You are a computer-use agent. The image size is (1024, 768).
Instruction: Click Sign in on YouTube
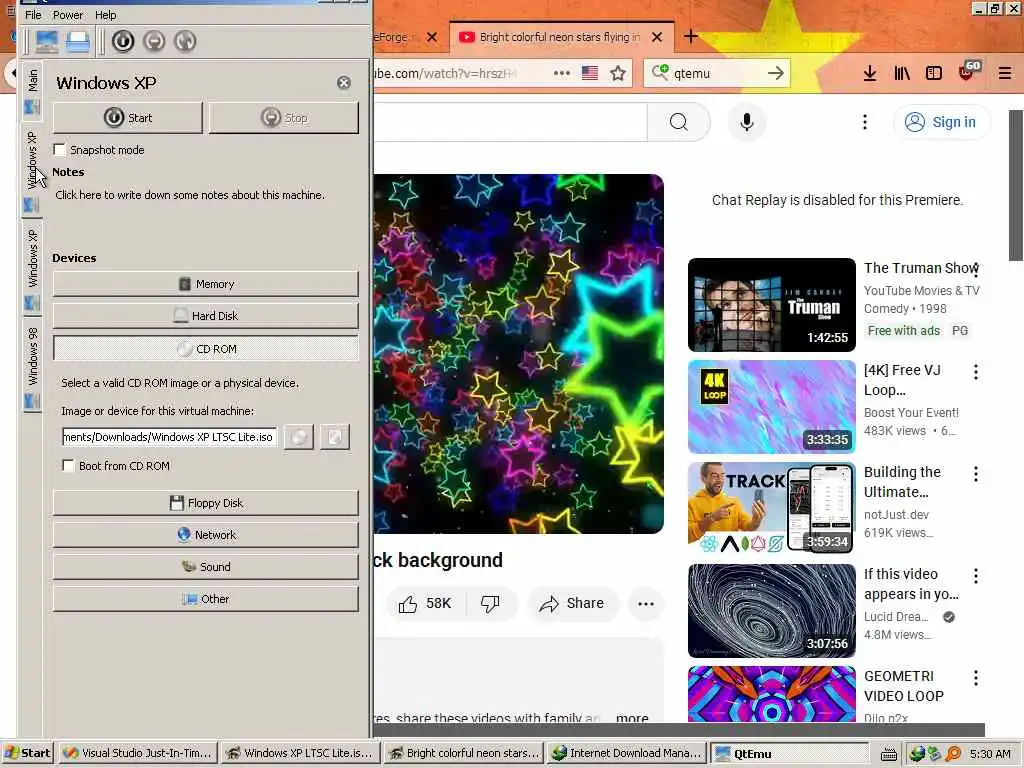[941, 122]
